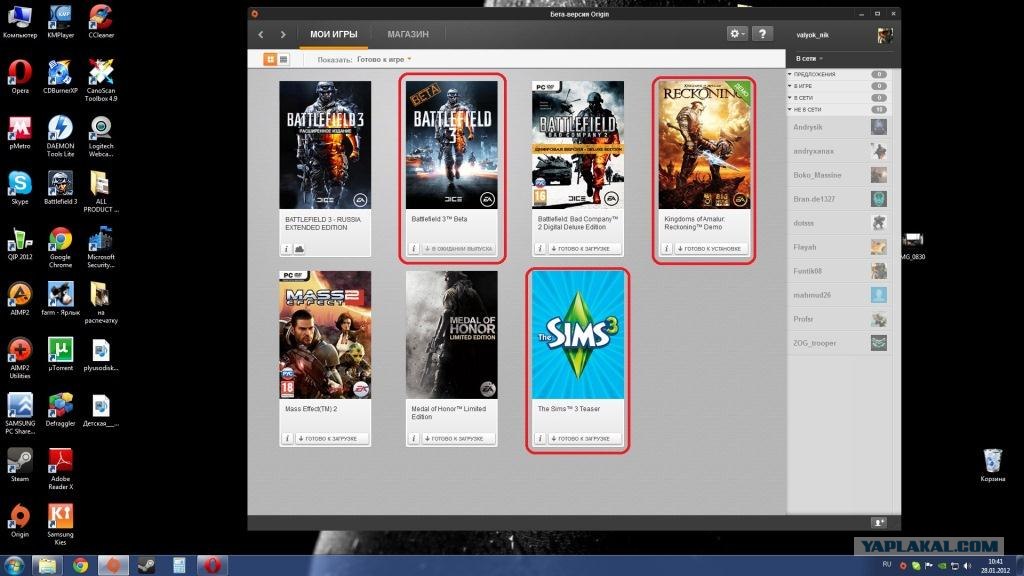This screenshot has height=576, width=1024.
Task: Click cloud icon under Battlefield 3 Extended Edition
Action: coord(299,249)
